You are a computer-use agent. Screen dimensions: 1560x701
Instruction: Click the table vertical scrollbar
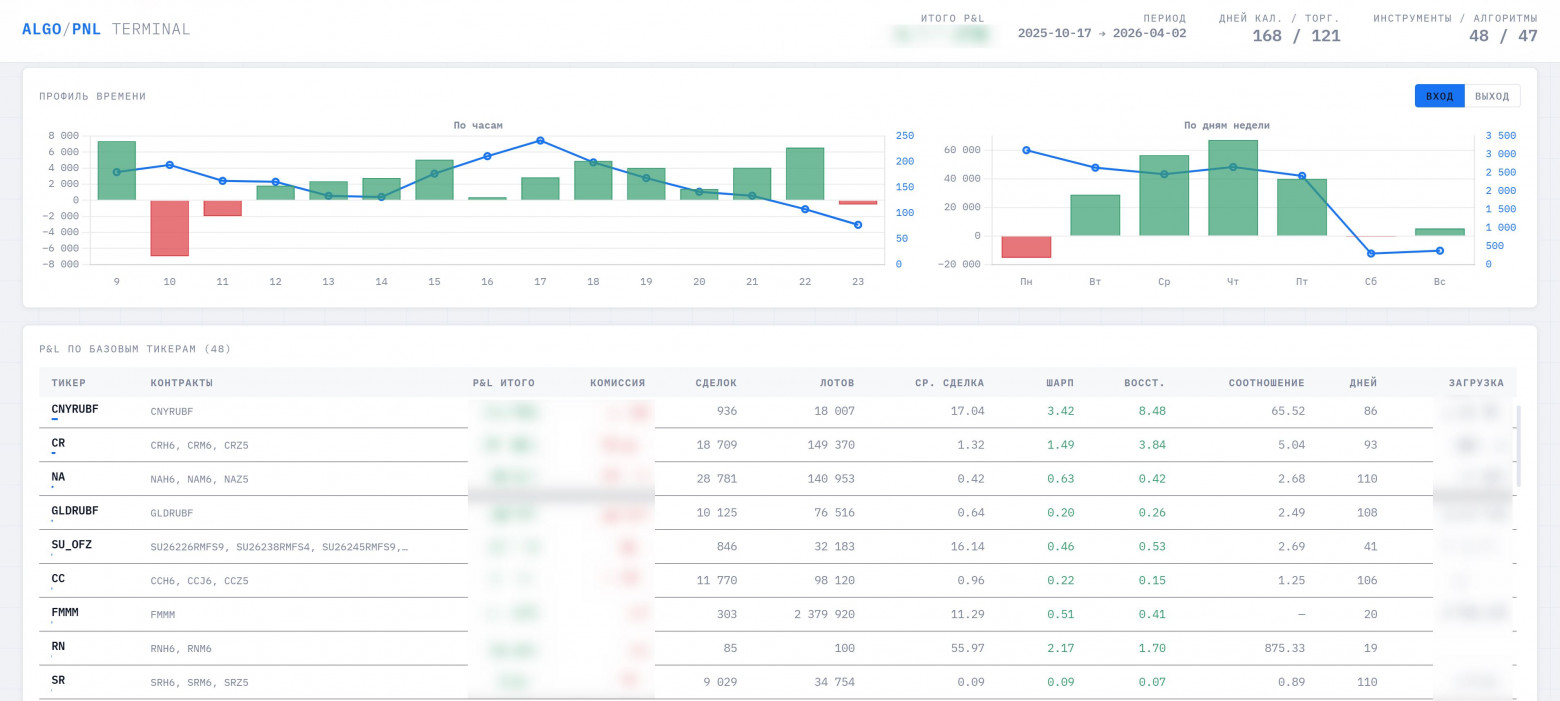(x=1519, y=446)
